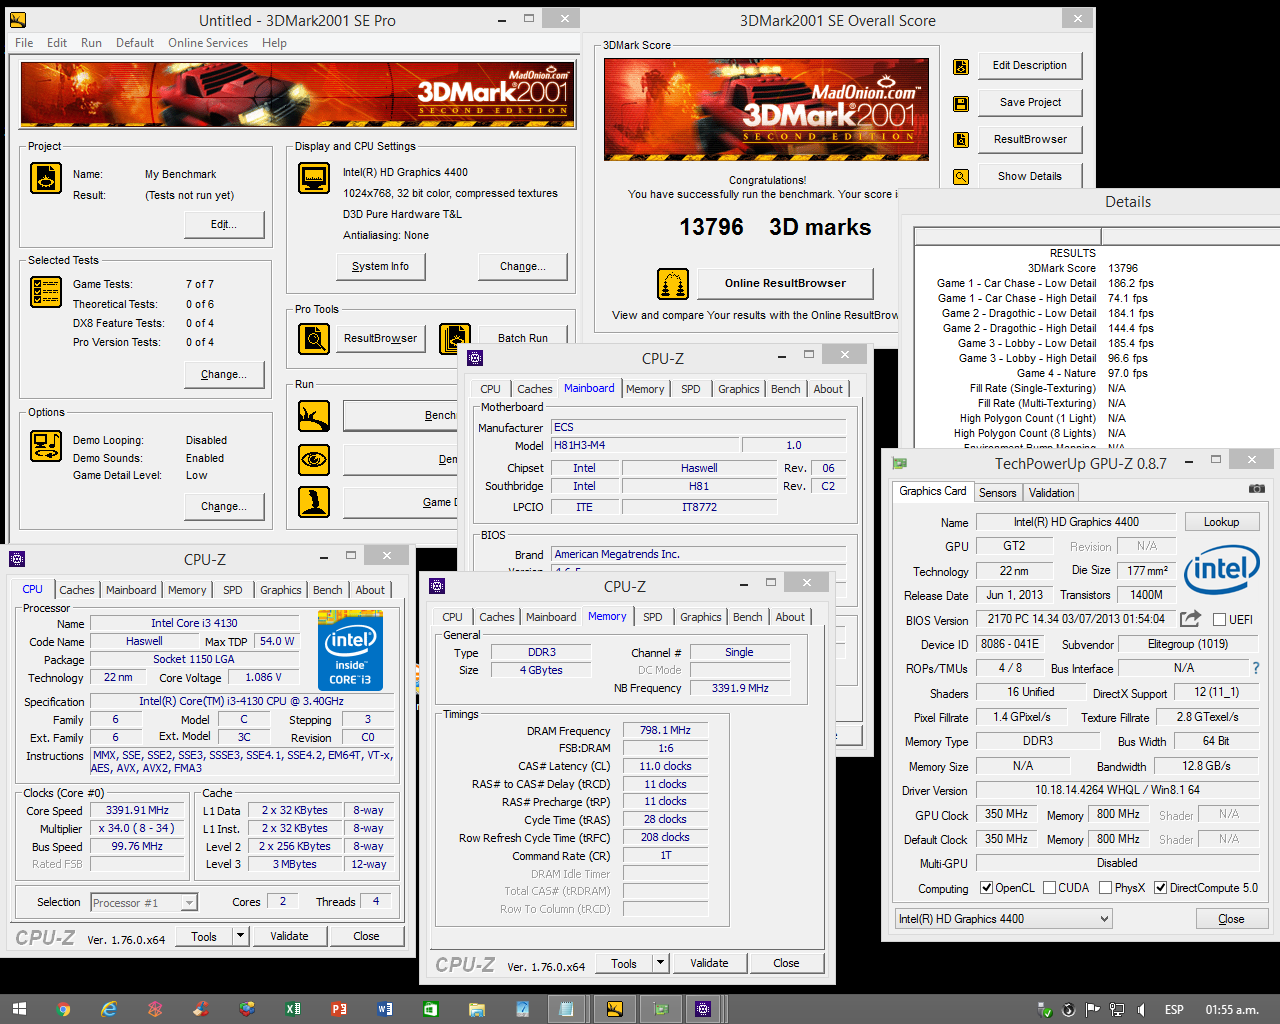Image resolution: width=1280 pixels, height=1024 pixels.
Task: Open the File menu in 3DMark2001
Action: click(24, 43)
